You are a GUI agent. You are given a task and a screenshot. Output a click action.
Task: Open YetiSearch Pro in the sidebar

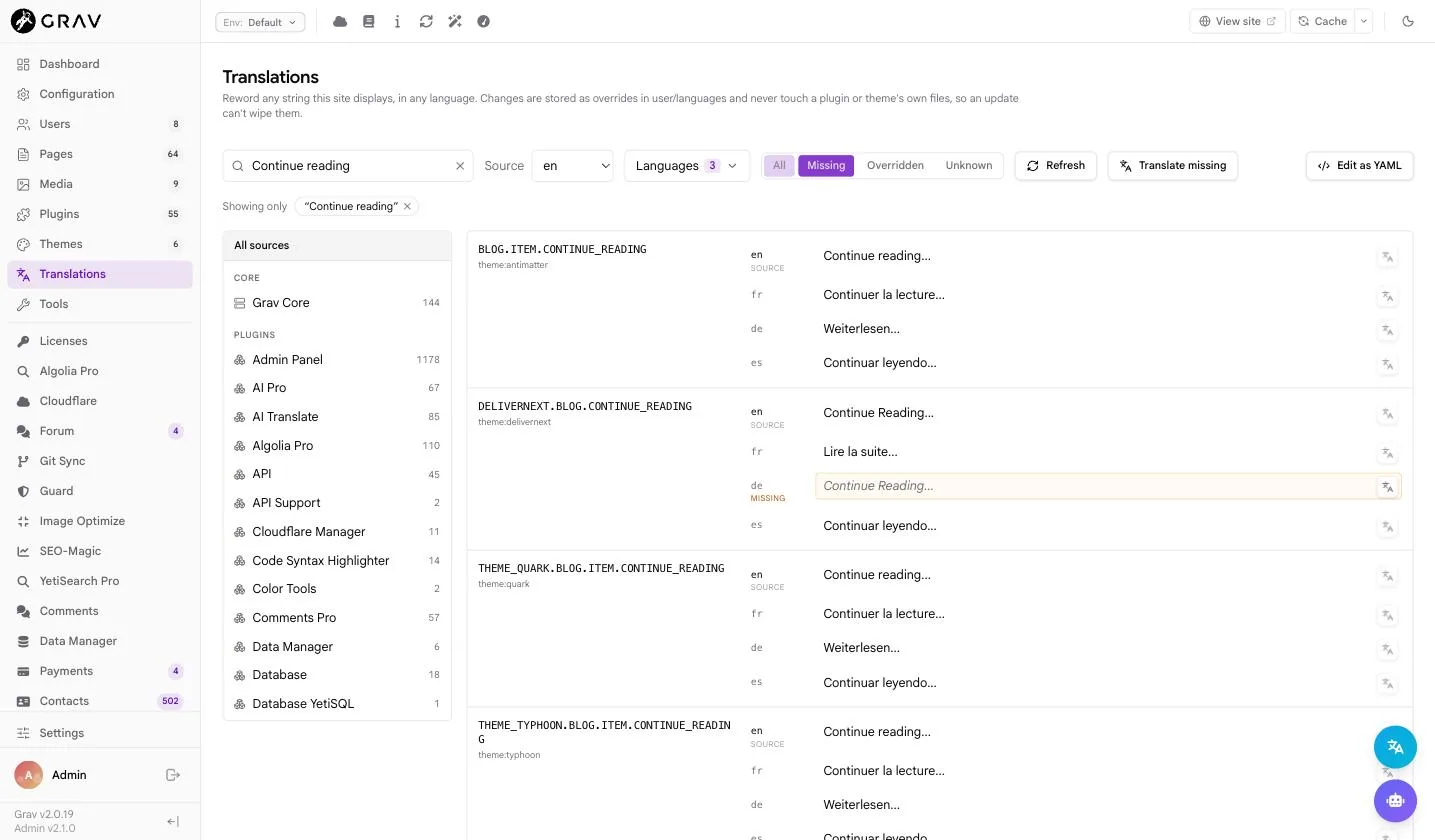[x=100, y=581]
